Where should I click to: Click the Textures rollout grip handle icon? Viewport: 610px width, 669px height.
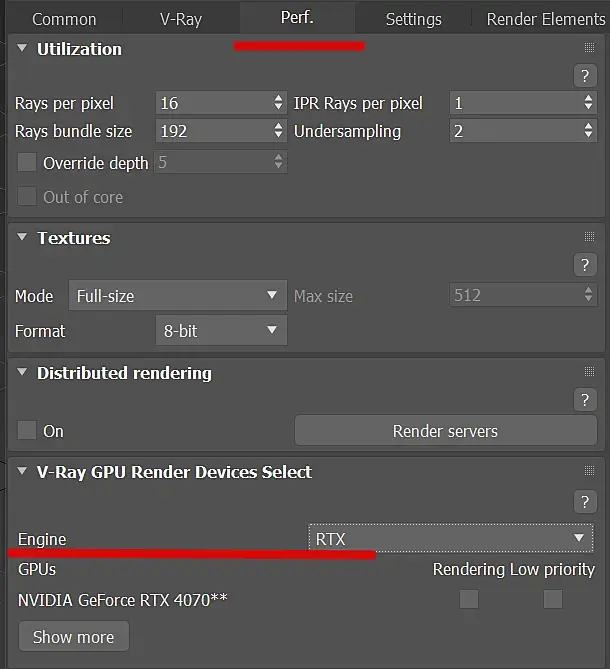(589, 236)
